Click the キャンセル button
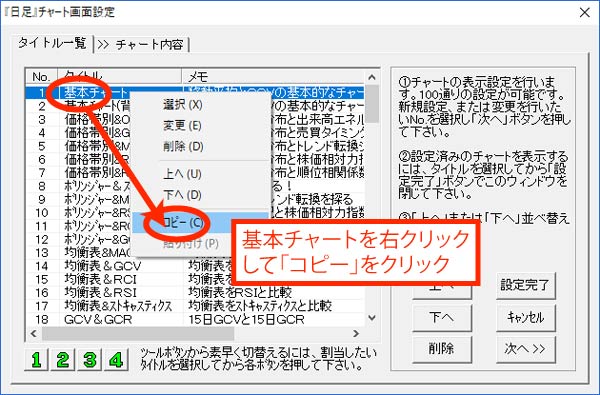The height and width of the screenshot is (395, 600). (x=525, y=317)
